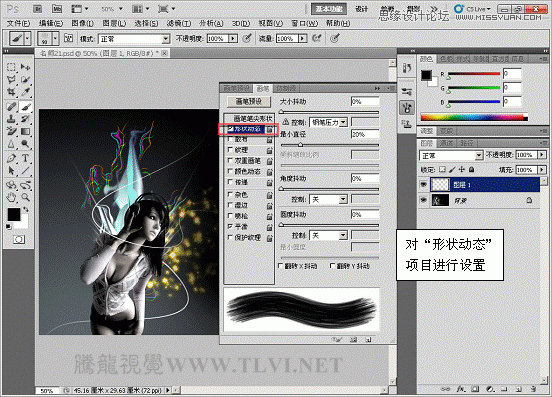The width and height of the screenshot is (552, 397).
Task: Enable the 杂色 (Noise) checkbox
Action: (x=230, y=194)
